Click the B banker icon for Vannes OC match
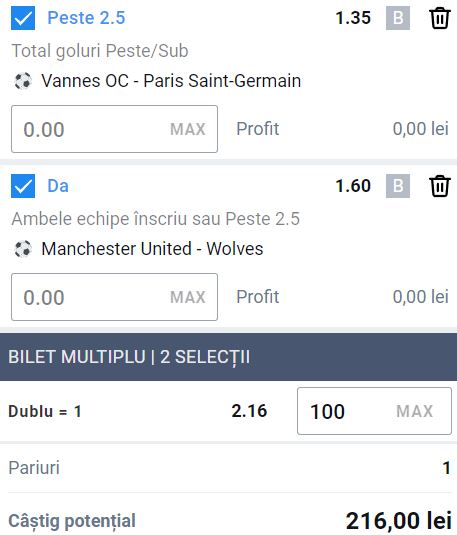 [398, 18]
